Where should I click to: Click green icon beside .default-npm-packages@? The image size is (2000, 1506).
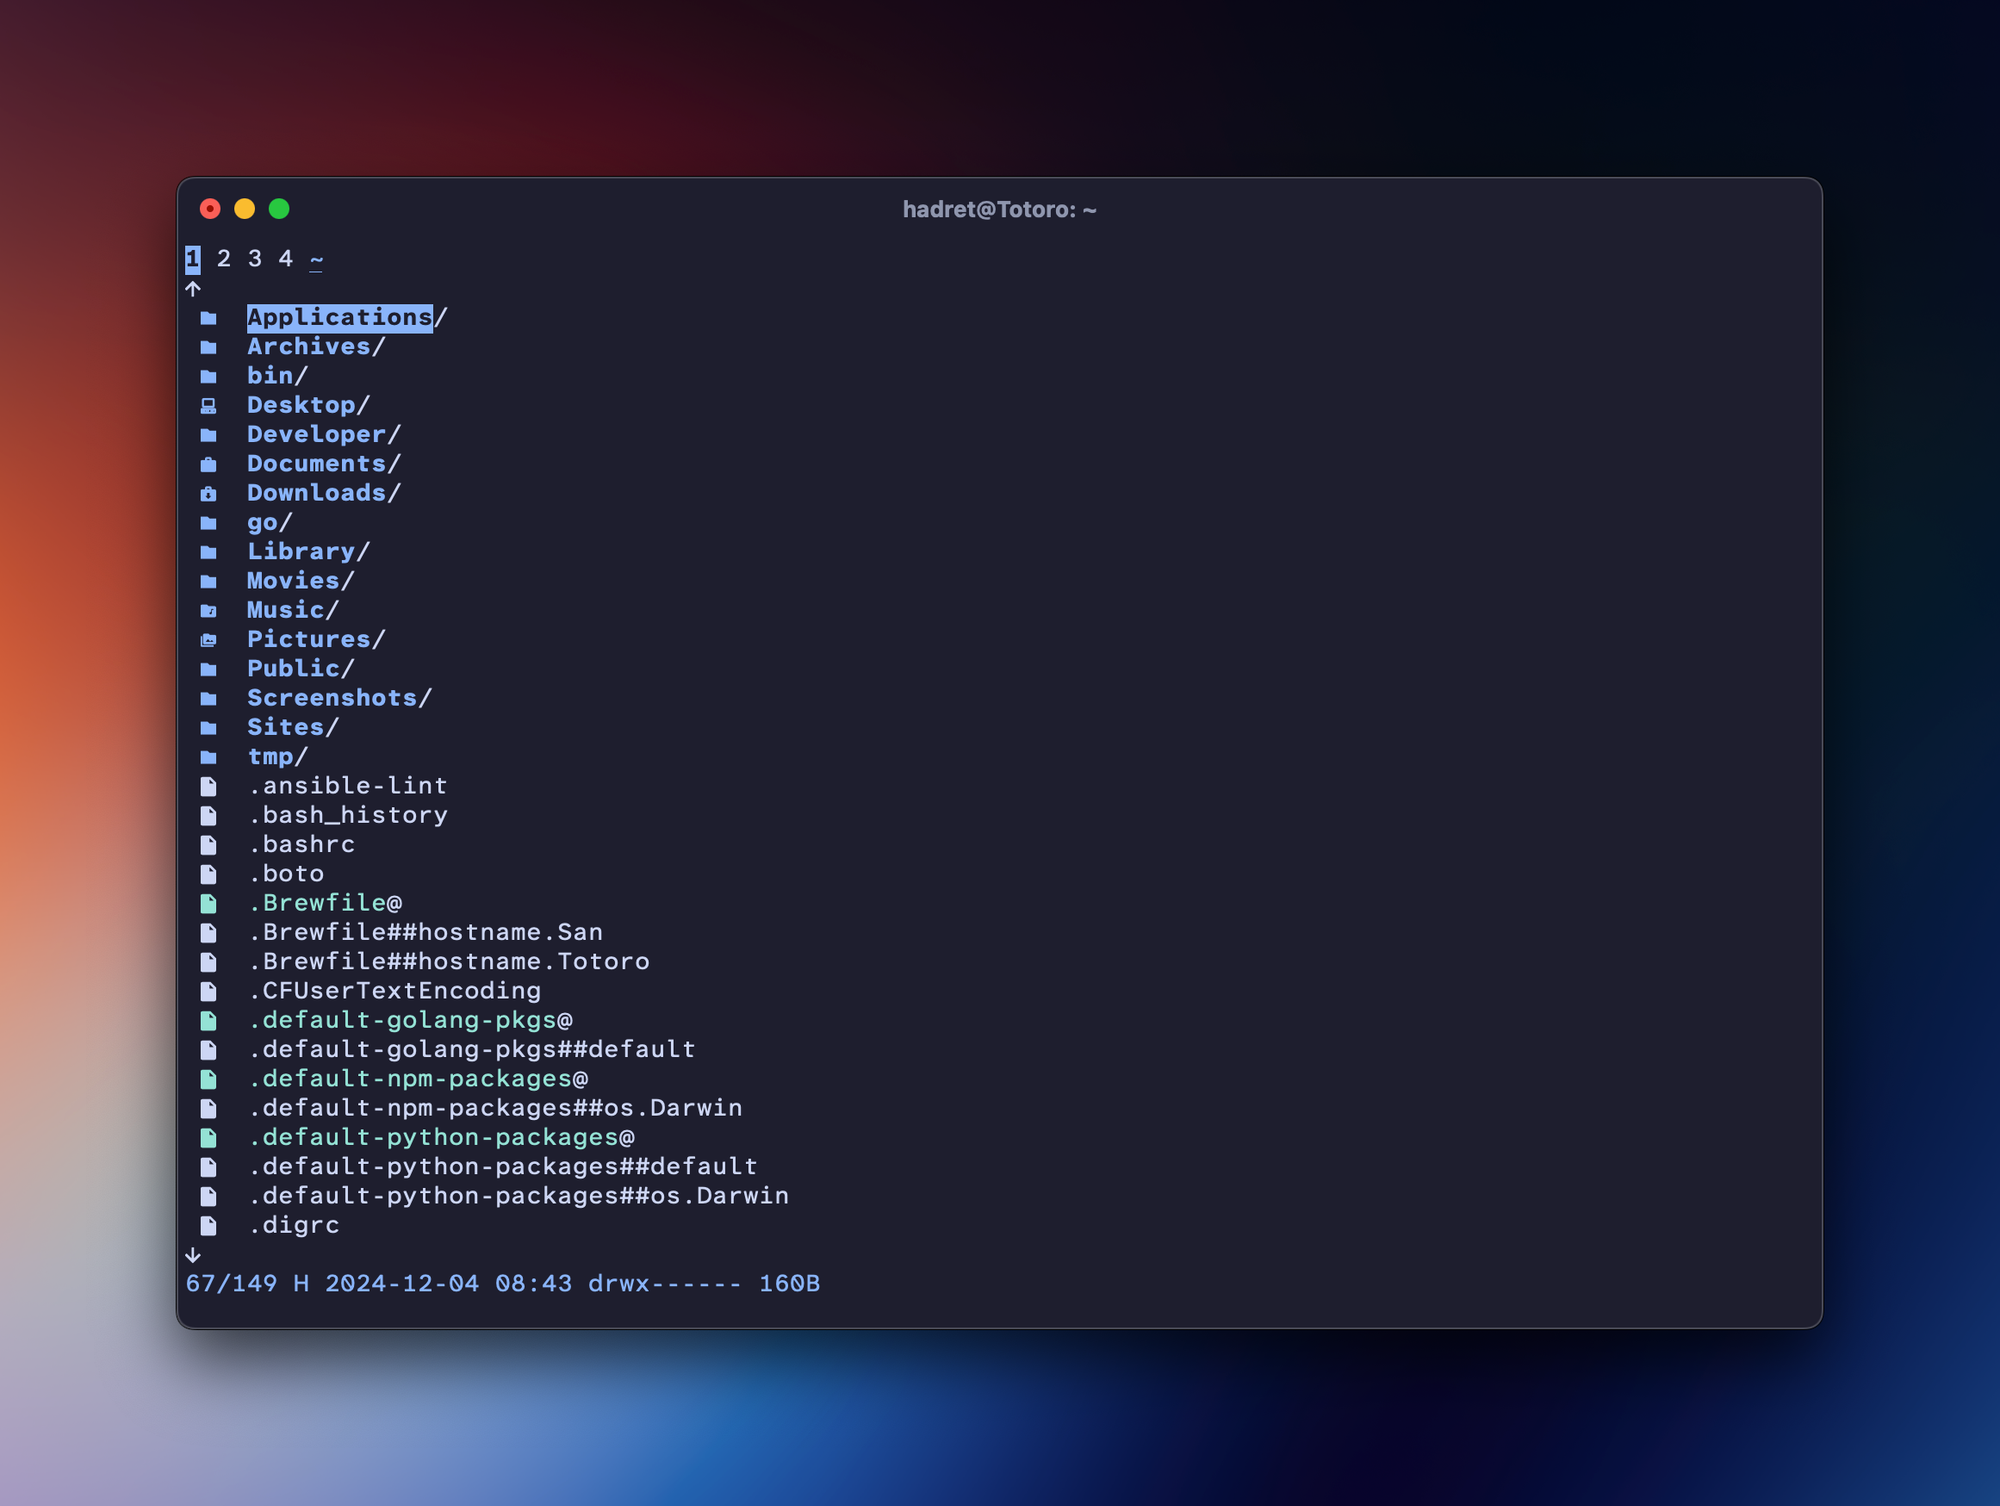point(208,1079)
